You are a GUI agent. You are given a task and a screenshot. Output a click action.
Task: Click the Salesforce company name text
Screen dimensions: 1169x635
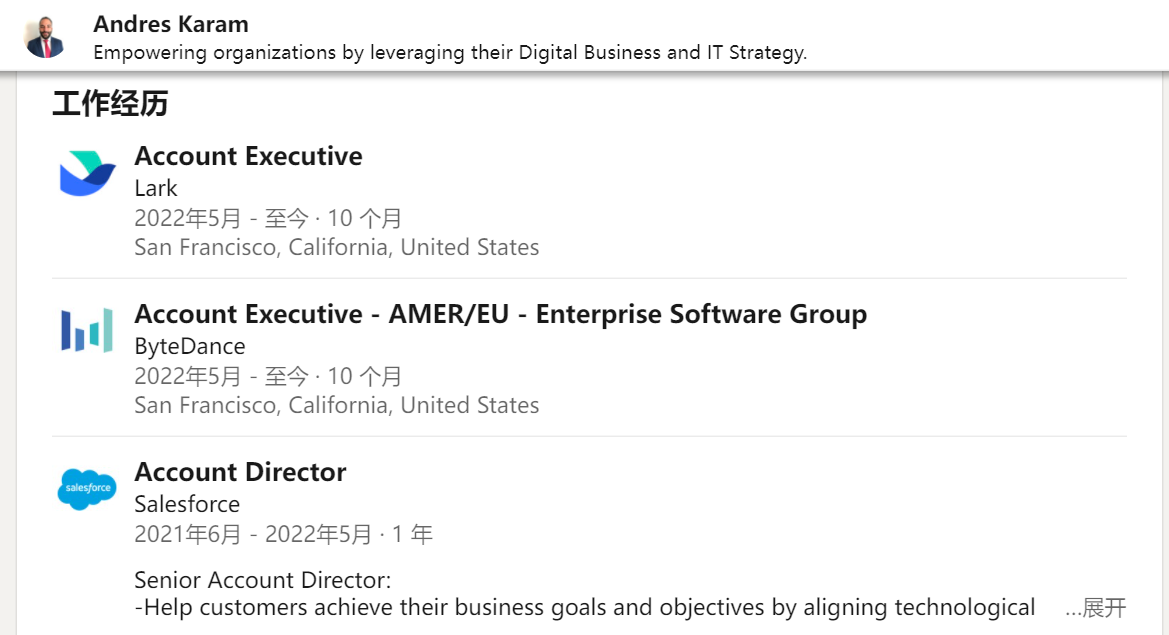187,504
